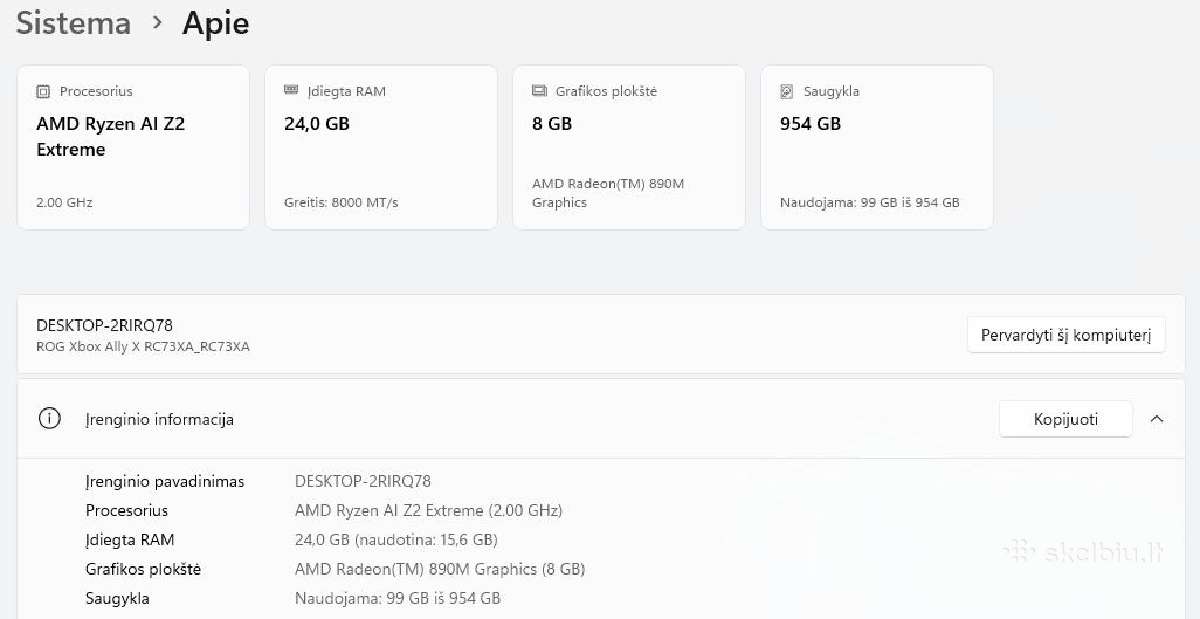Screen dimensions: 1200x619
Task: Click Naudojama: 99 GB iš 954 GB on Saugykla card
Action: [869, 202]
